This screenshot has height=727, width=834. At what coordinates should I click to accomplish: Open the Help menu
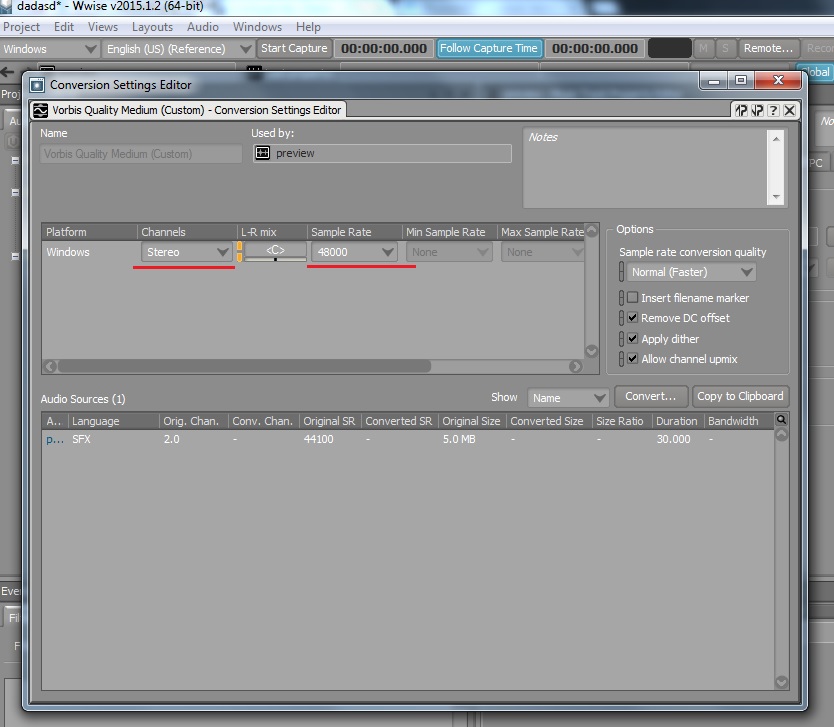(x=308, y=27)
